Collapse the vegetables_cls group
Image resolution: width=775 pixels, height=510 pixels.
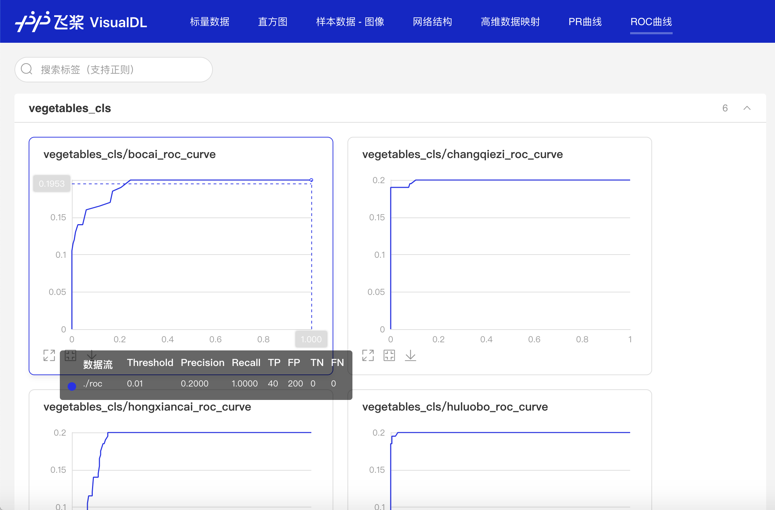(747, 108)
